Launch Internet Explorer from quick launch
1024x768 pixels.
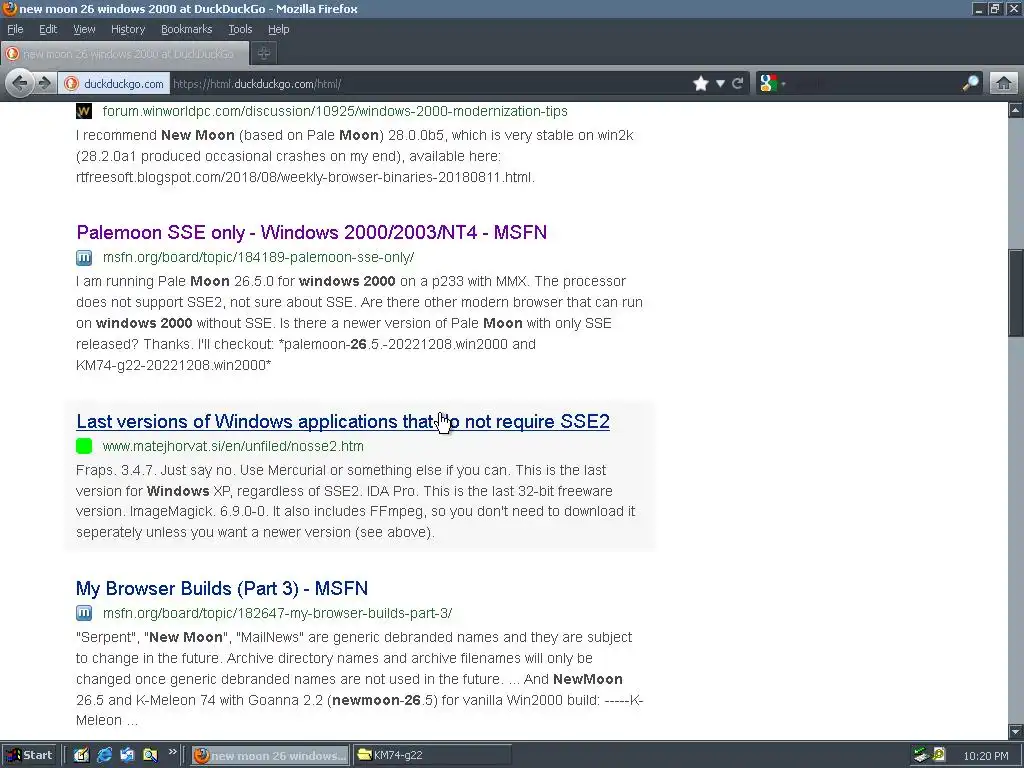click(x=104, y=755)
